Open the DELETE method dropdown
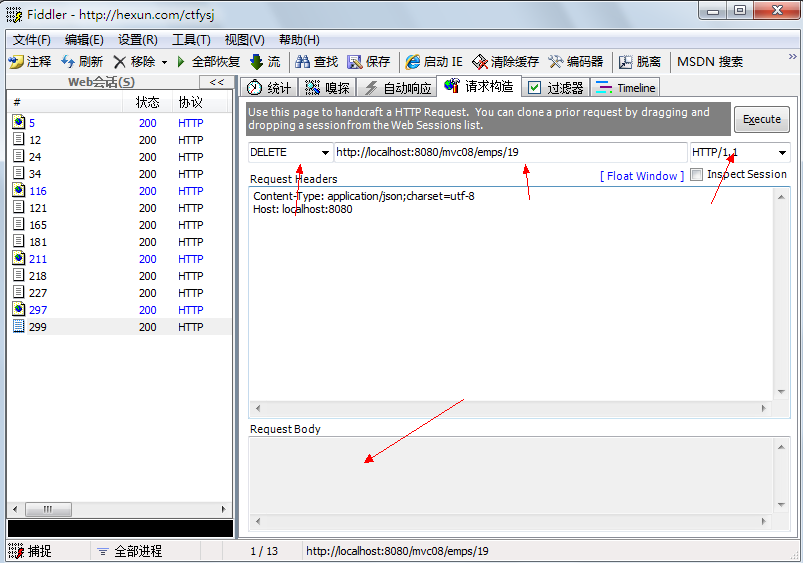Viewport: 803px width, 563px height. [325, 153]
